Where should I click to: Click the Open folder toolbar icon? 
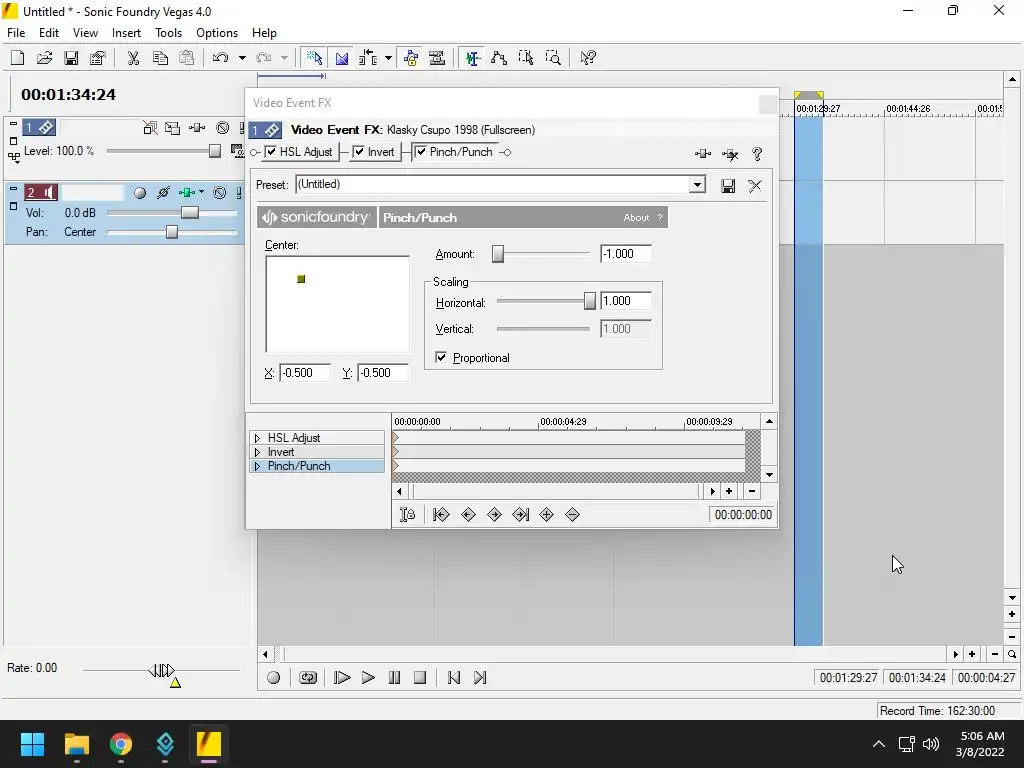[x=44, y=58]
